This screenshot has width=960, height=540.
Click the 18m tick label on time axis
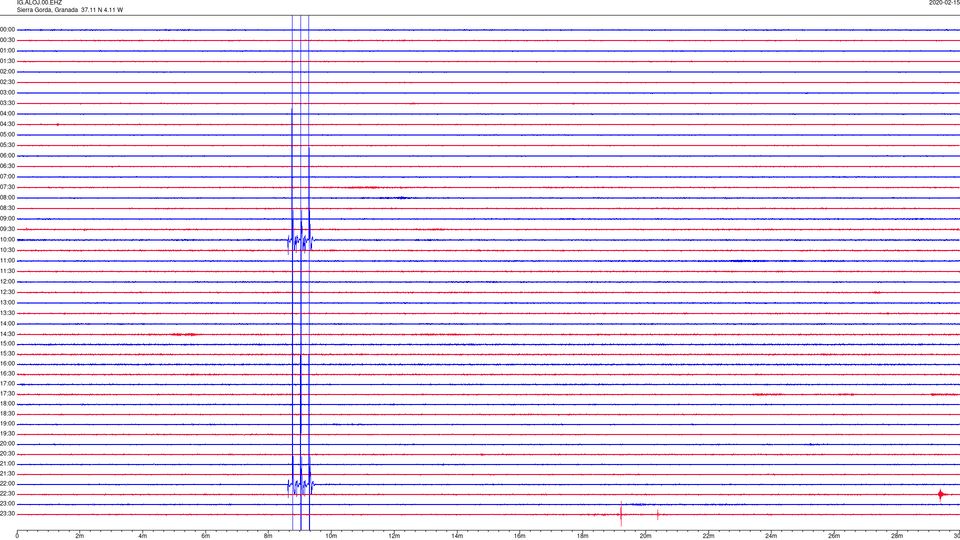click(582, 536)
